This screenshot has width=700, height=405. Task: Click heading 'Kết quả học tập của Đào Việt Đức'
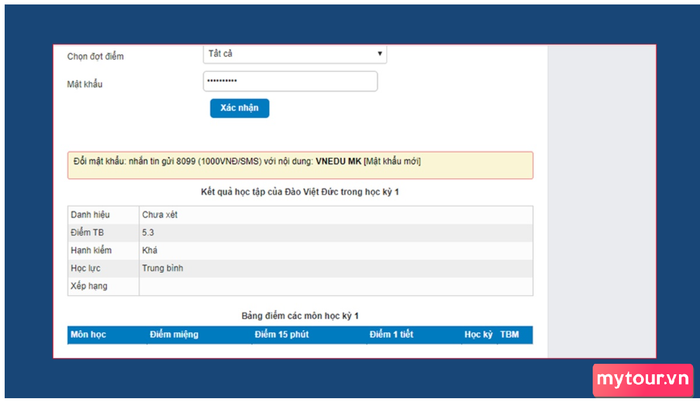click(300, 192)
